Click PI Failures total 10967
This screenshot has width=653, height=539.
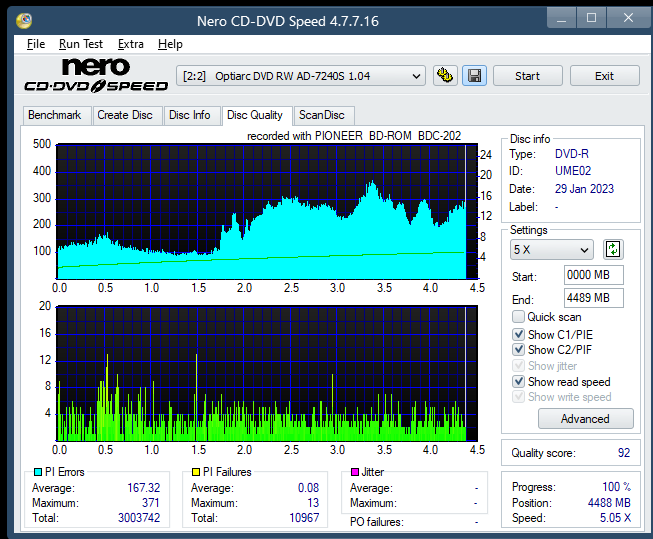click(304, 518)
